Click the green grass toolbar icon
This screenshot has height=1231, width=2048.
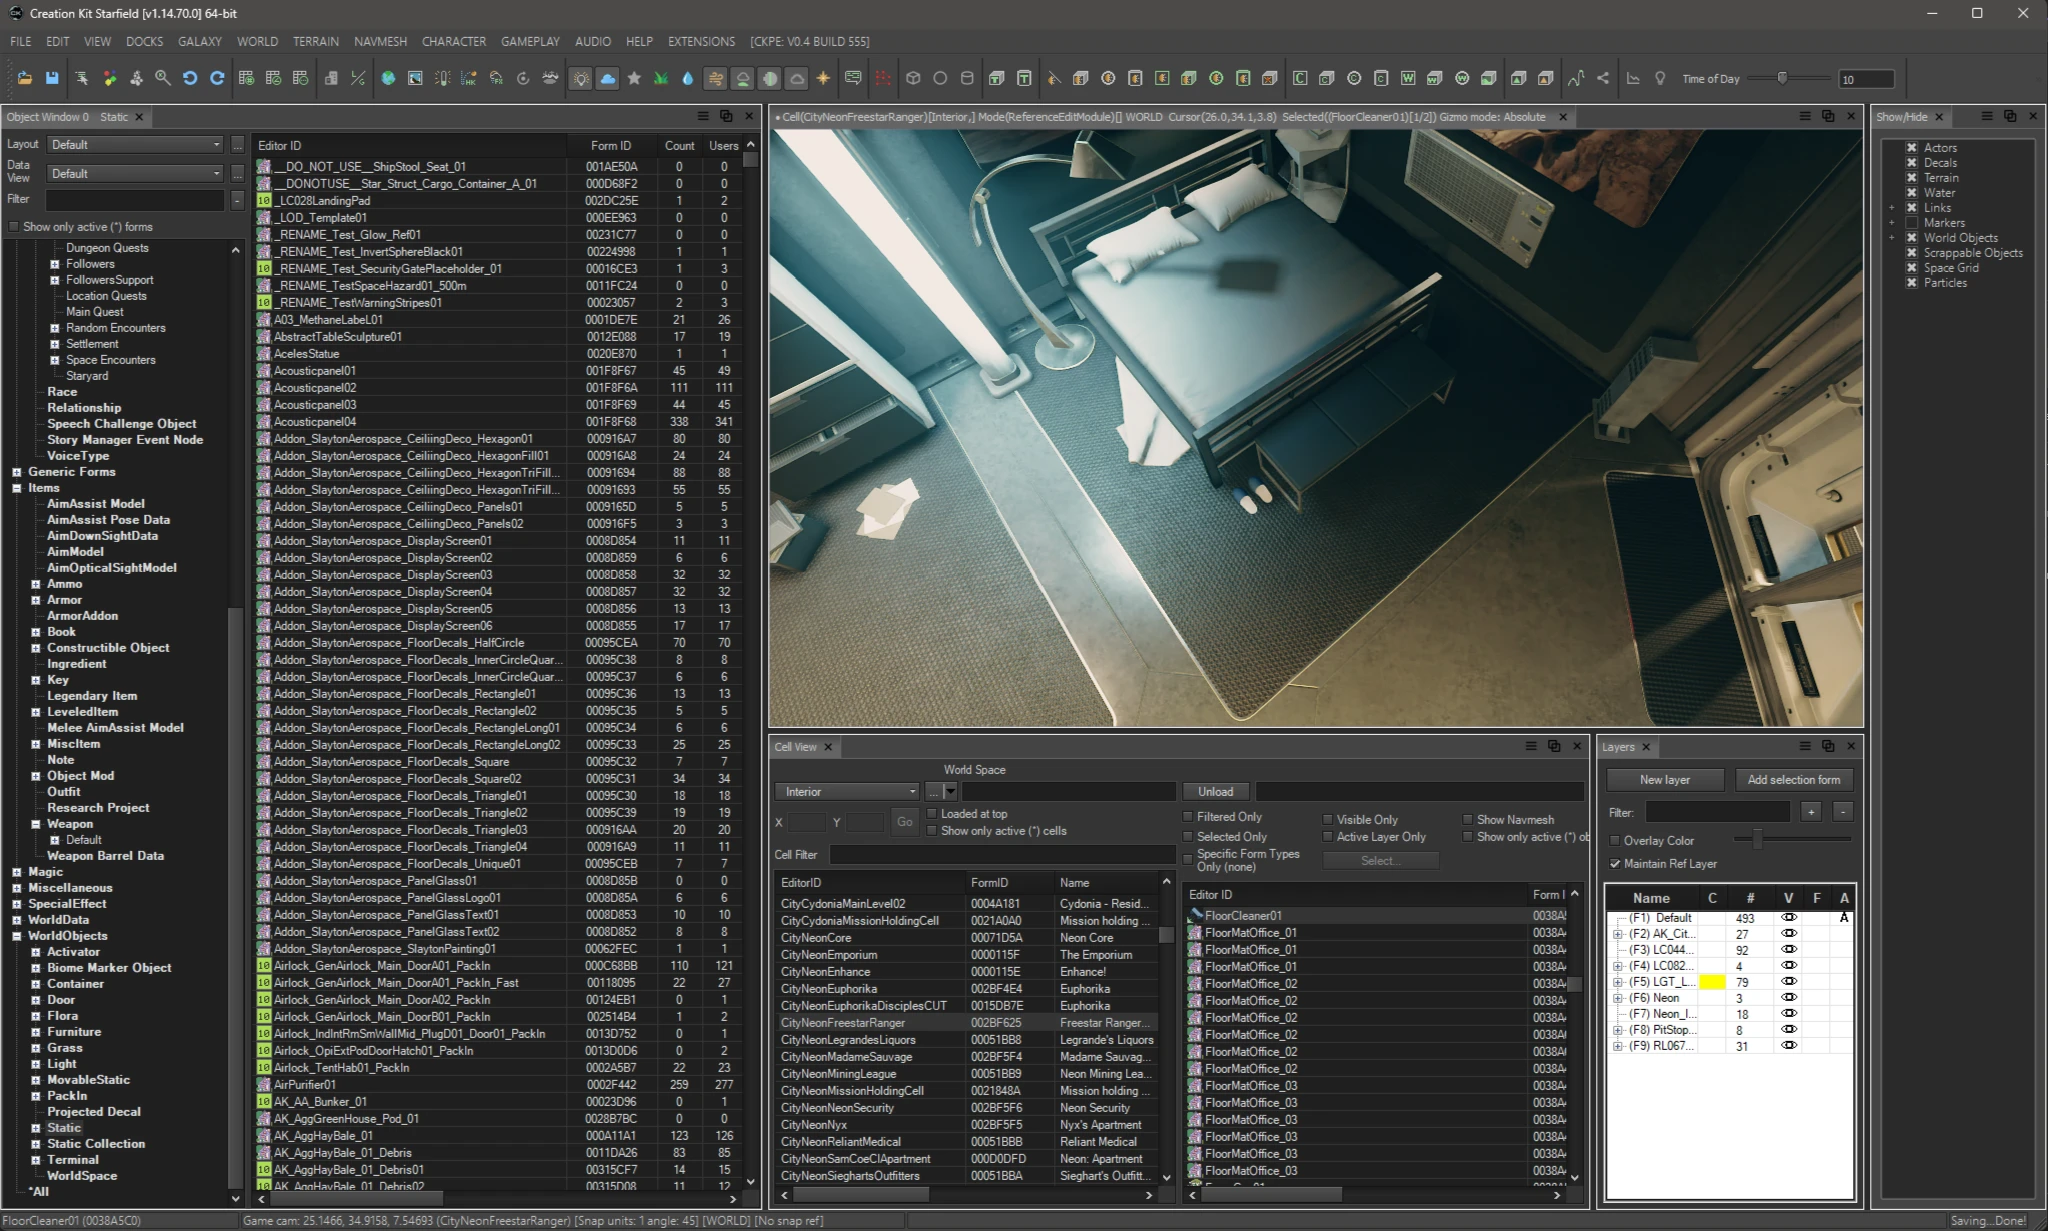point(660,78)
